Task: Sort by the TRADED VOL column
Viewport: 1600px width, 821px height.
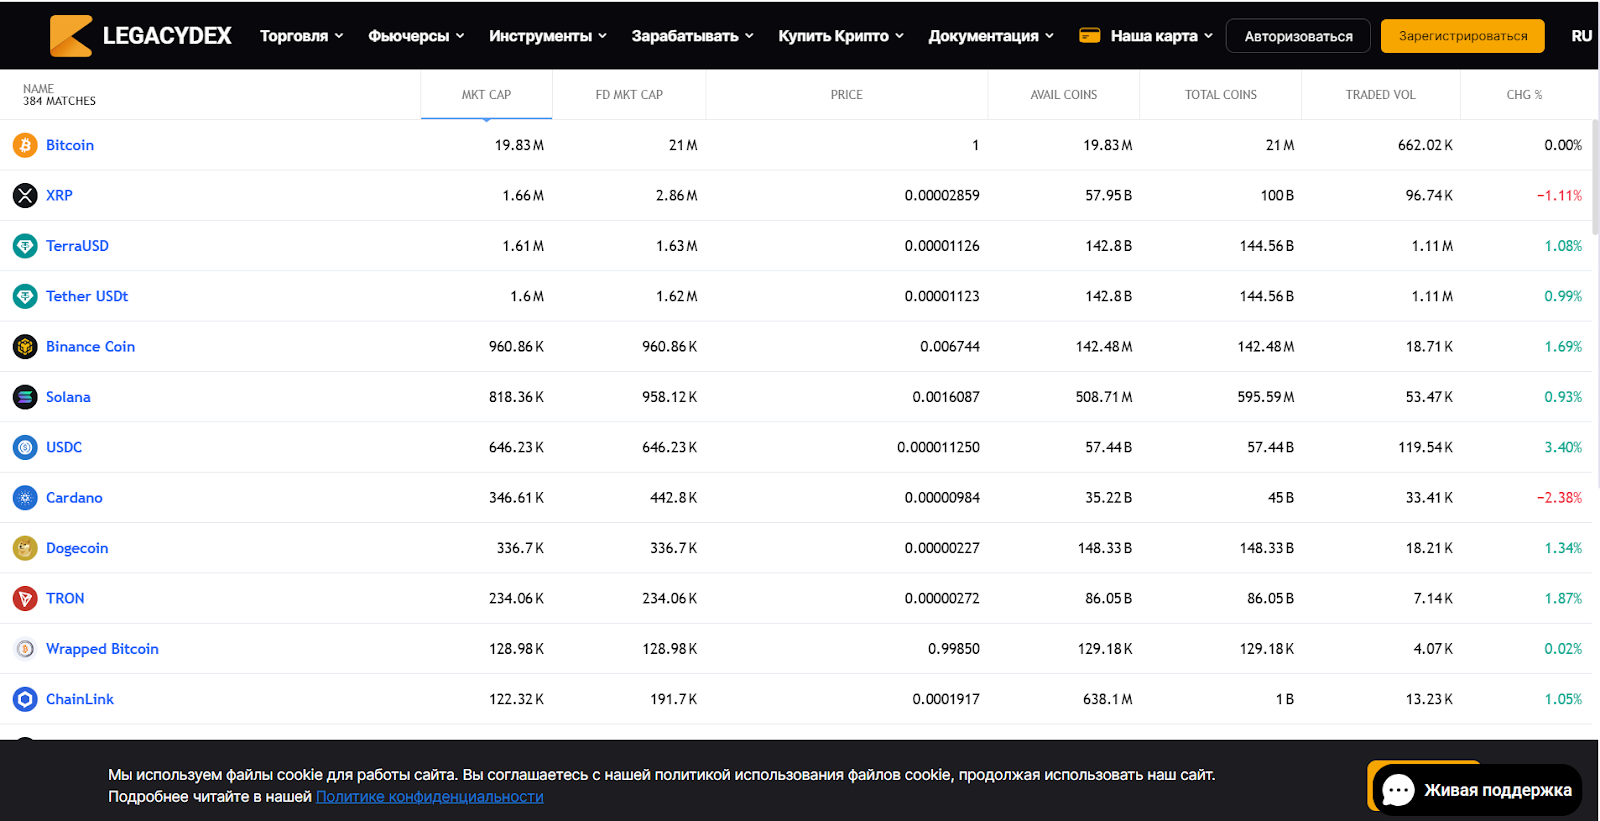Action: (x=1380, y=95)
